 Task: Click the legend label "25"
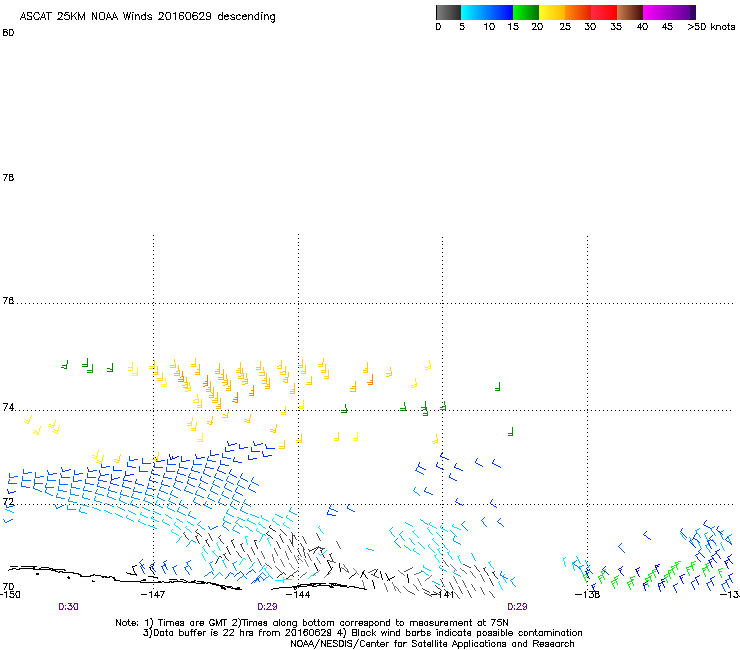click(565, 27)
